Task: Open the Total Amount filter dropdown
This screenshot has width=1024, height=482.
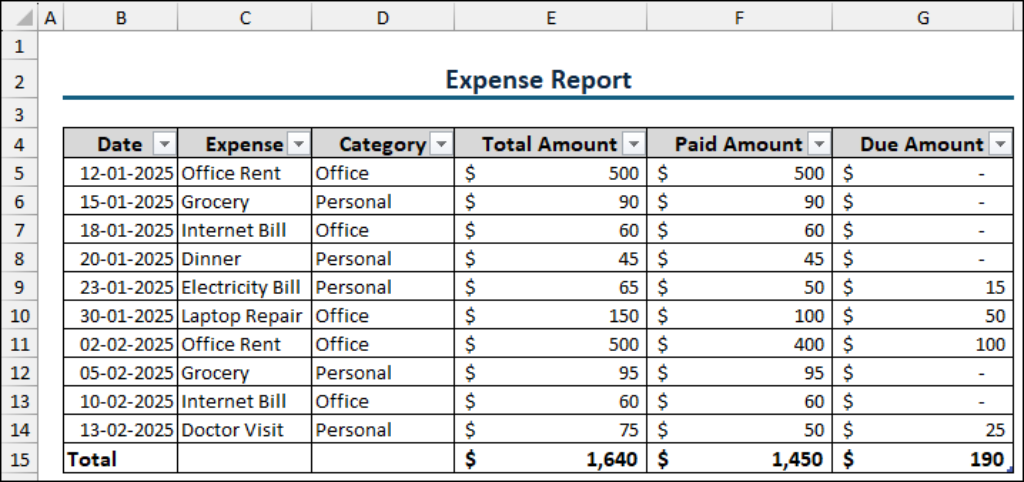Action: coord(633,143)
